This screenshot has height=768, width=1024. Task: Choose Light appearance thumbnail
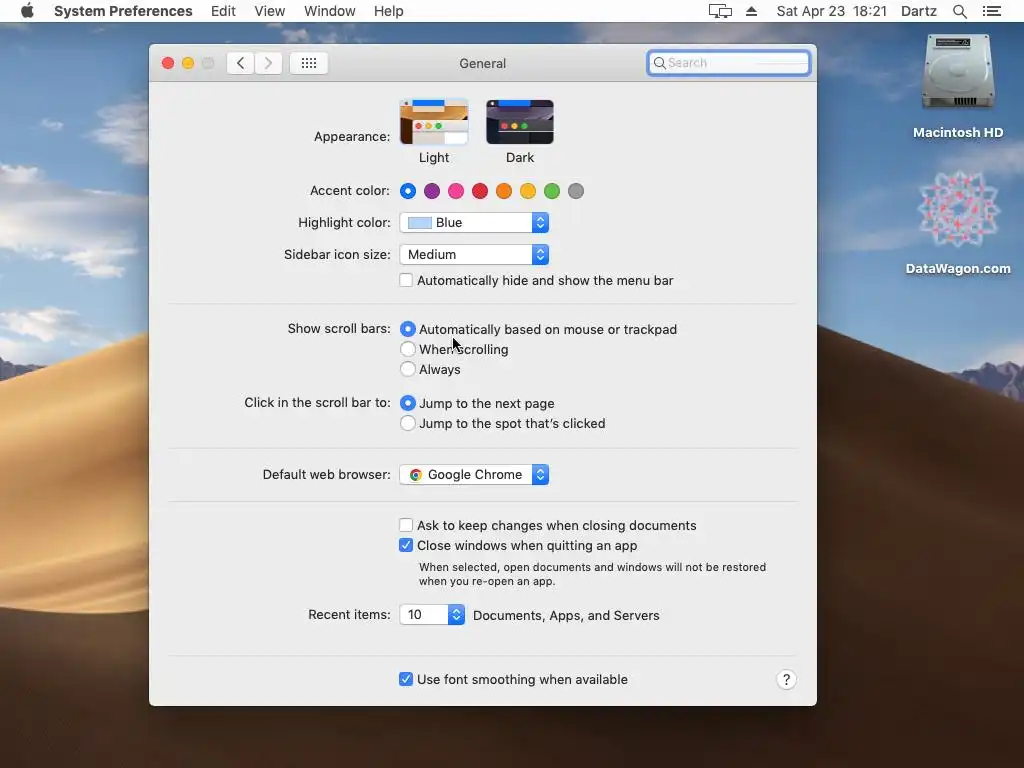434,122
